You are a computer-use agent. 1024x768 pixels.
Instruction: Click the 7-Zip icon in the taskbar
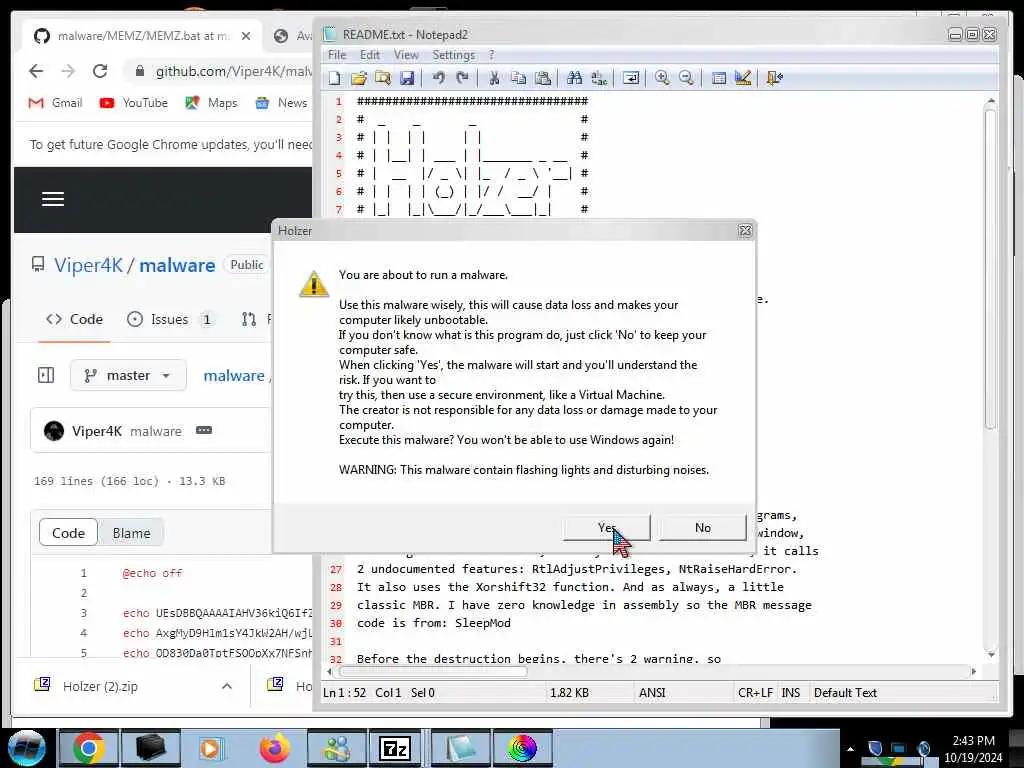tap(396, 748)
